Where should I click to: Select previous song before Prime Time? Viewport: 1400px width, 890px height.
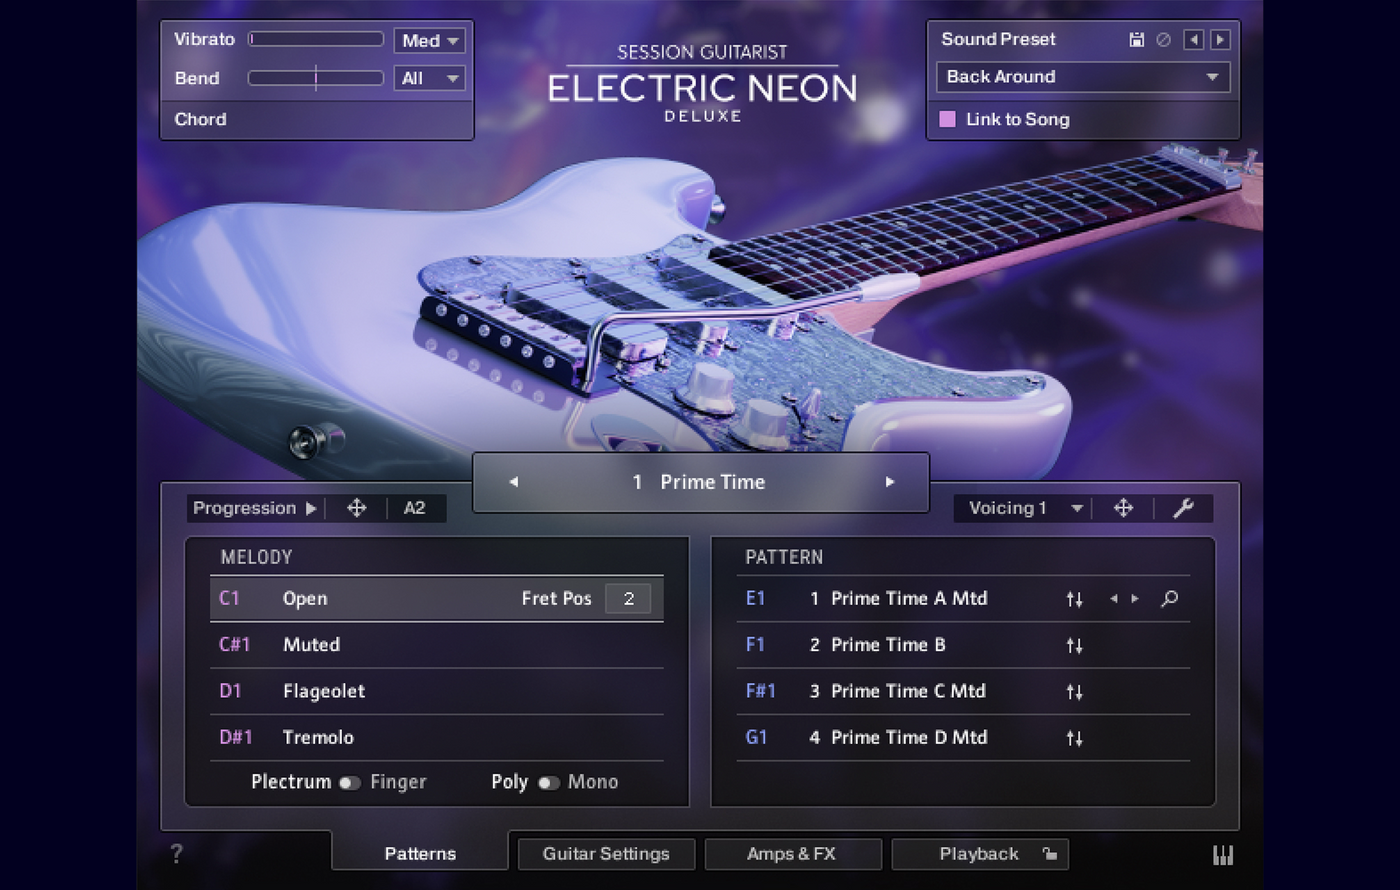tap(514, 482)
